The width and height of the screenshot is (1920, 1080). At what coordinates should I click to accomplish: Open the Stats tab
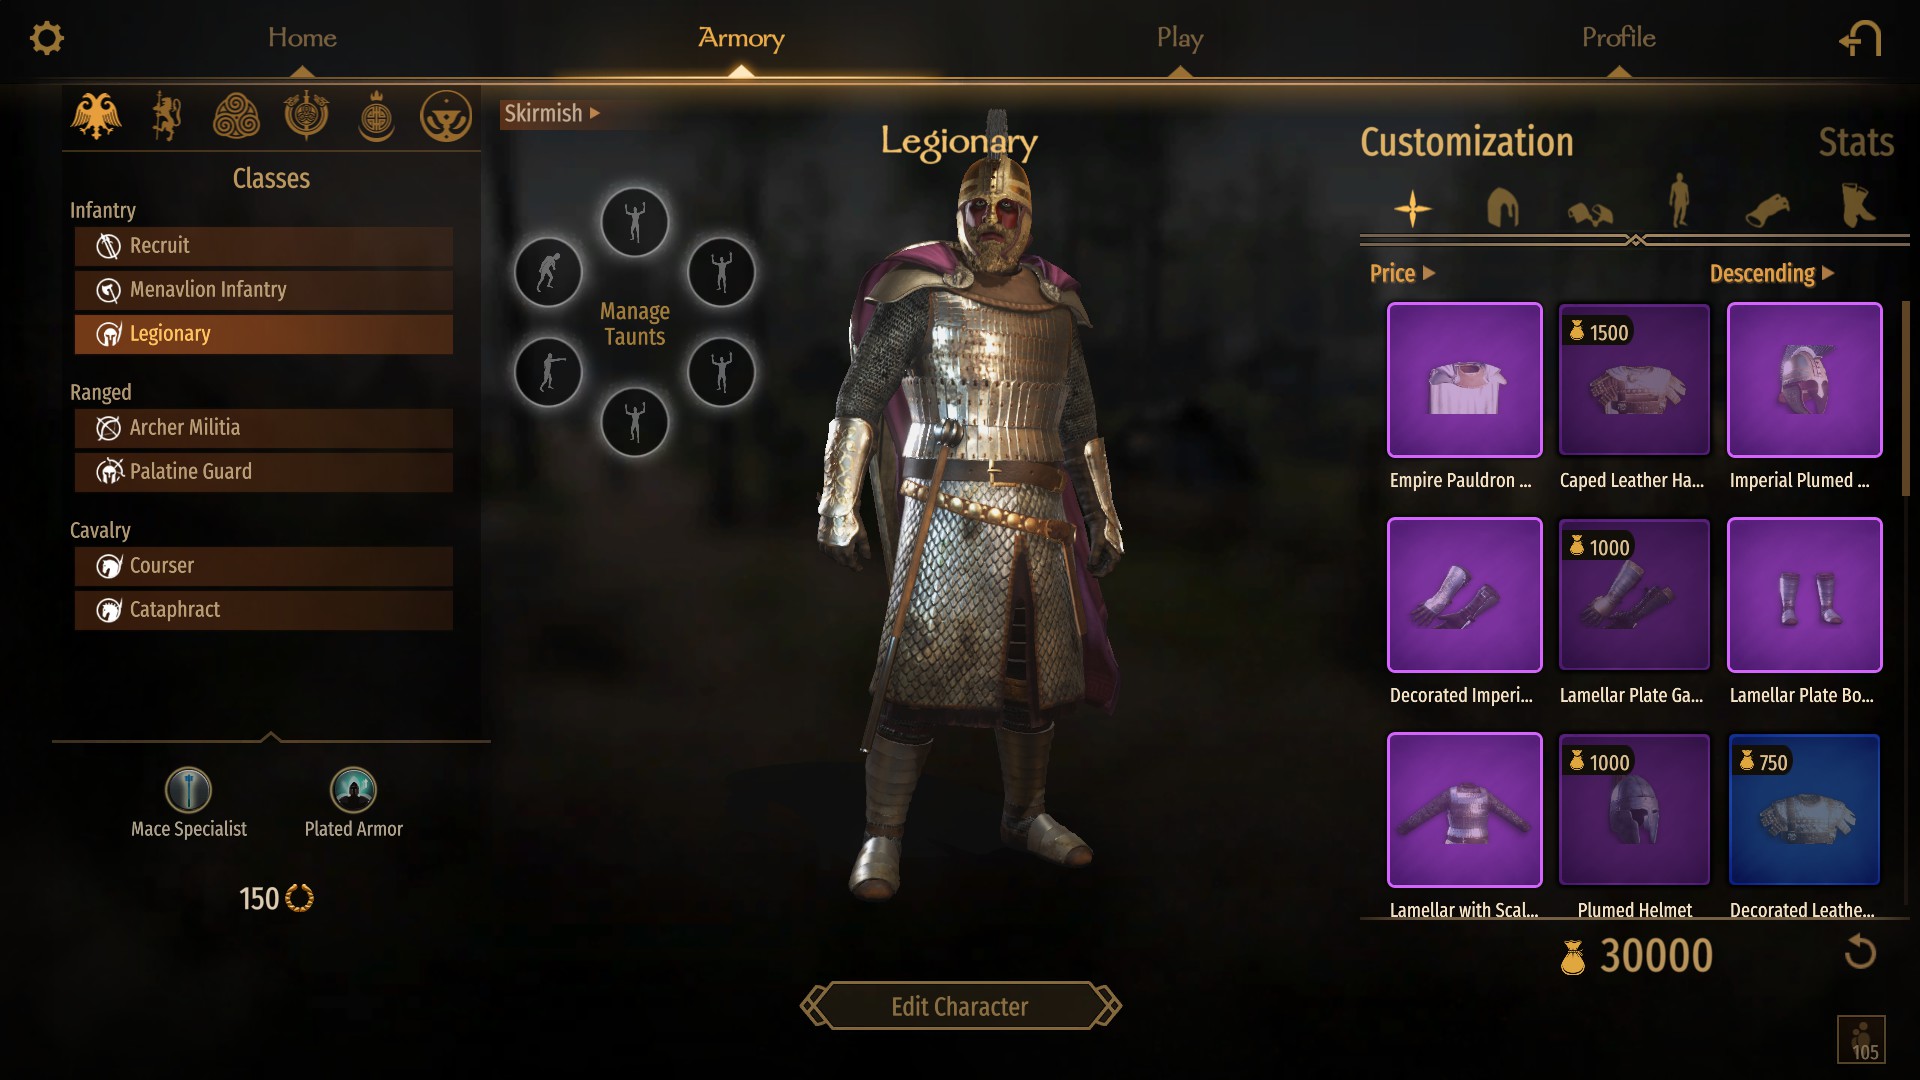[1855, 142]
